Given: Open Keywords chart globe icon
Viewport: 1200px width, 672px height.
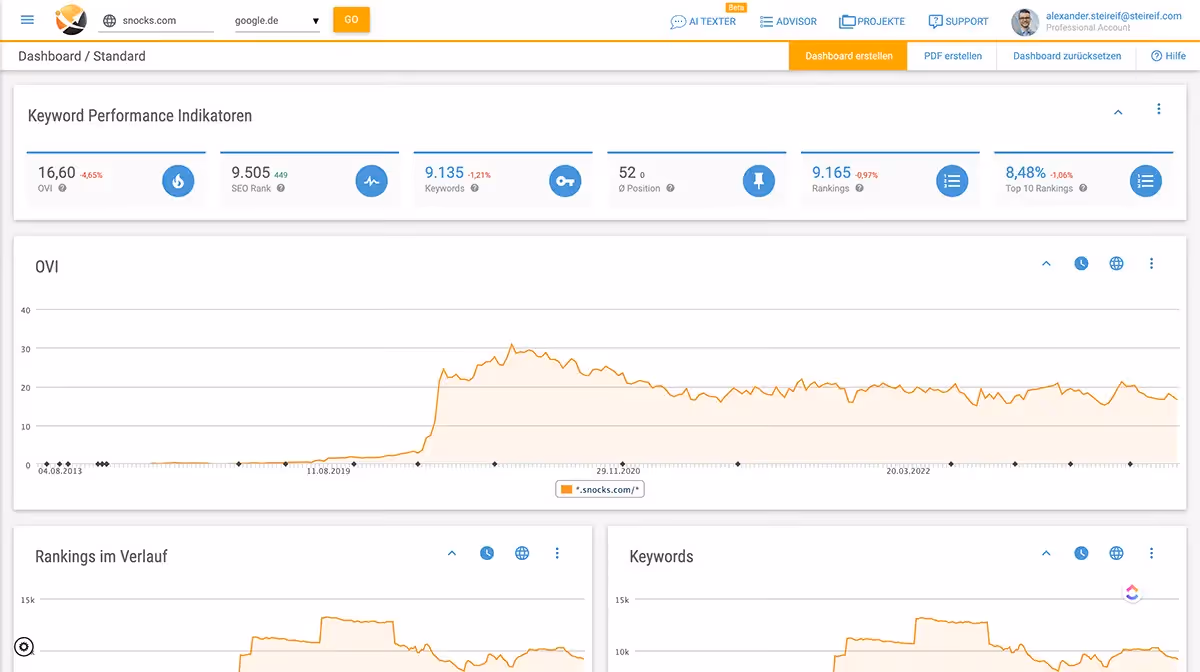Looking at the screenshot, I should tap(1116, 553).
